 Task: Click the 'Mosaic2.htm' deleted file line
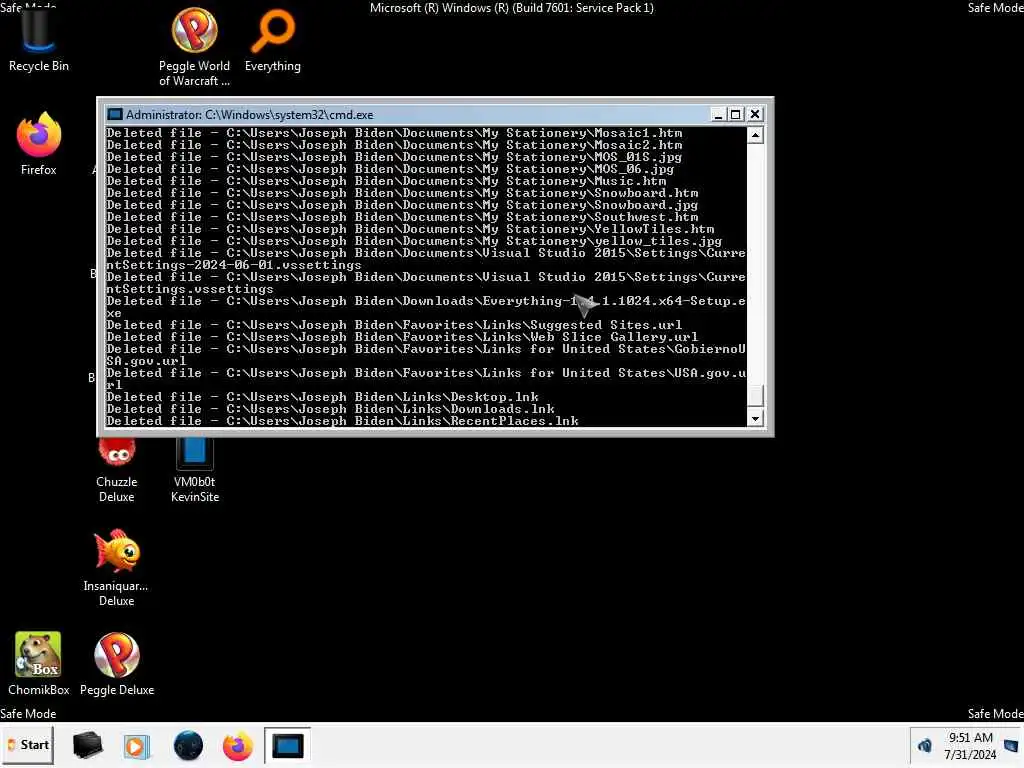[x=394, y=145]
